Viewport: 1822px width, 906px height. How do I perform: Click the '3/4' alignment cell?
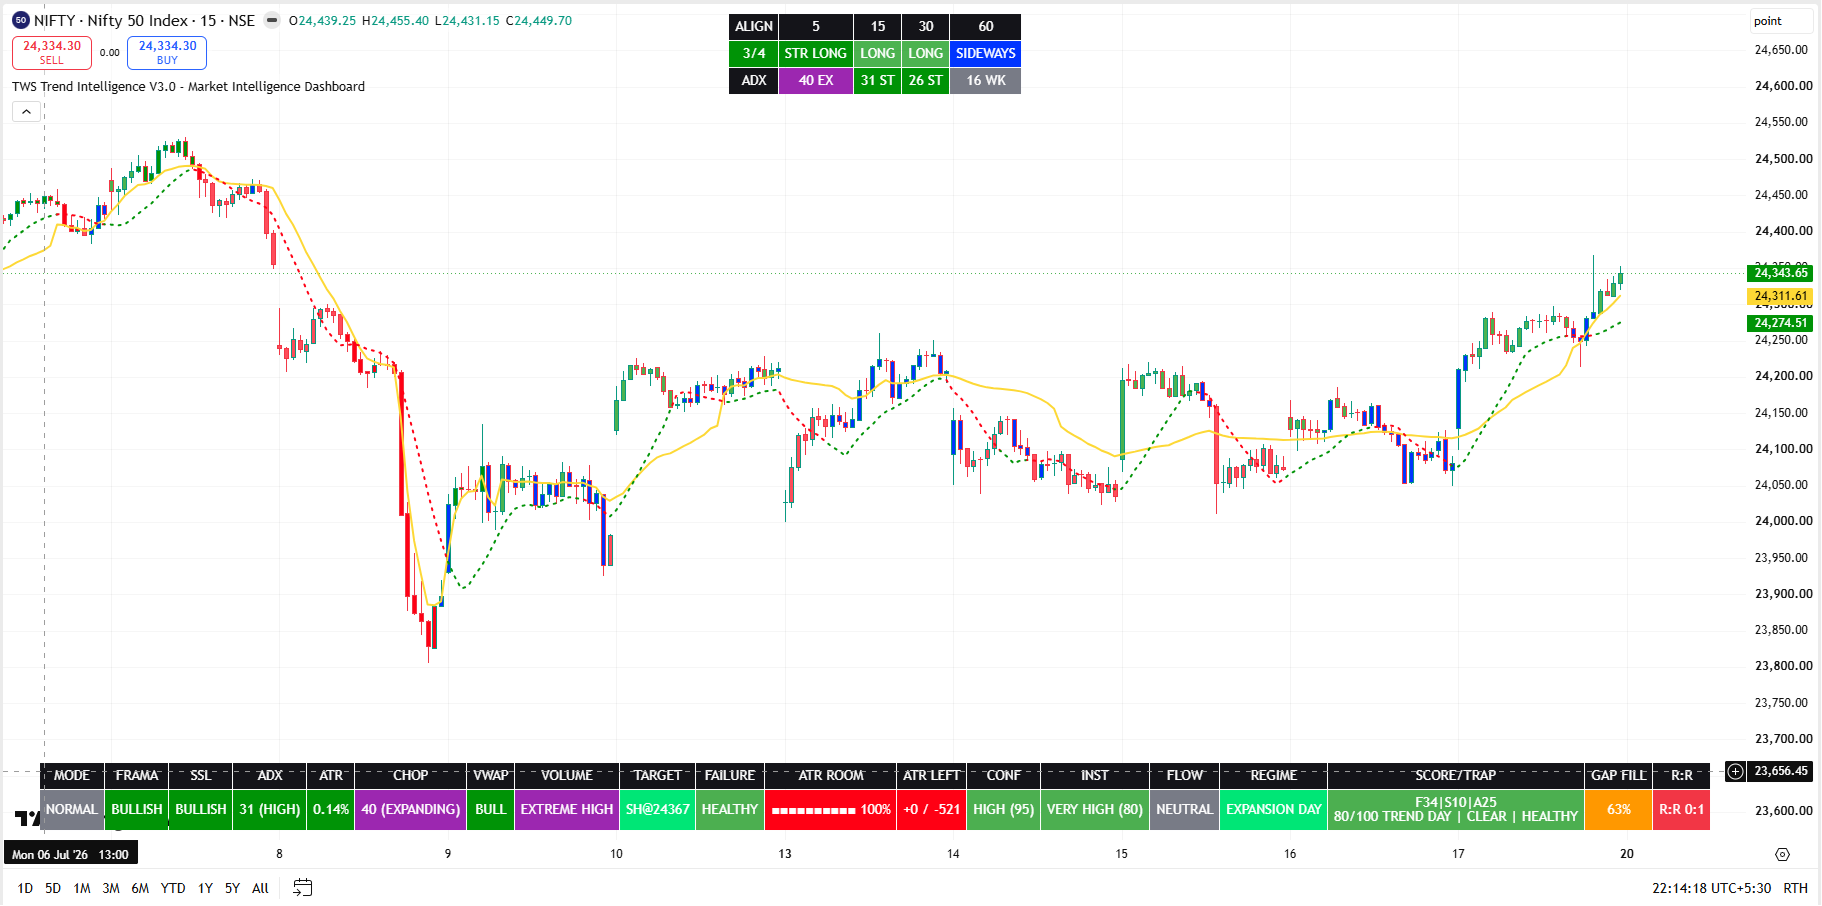(754, 53)
